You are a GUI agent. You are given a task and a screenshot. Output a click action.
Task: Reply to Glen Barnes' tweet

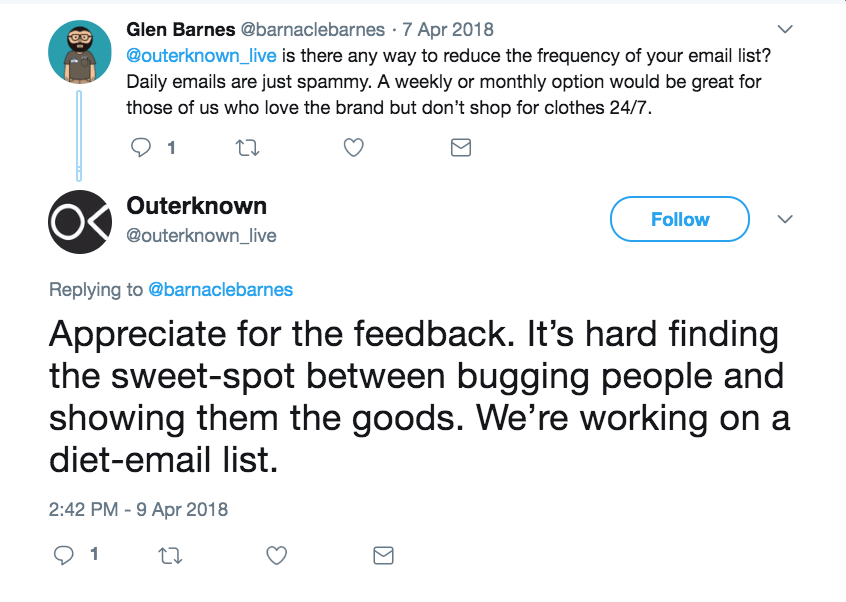(x=141, y=148)
